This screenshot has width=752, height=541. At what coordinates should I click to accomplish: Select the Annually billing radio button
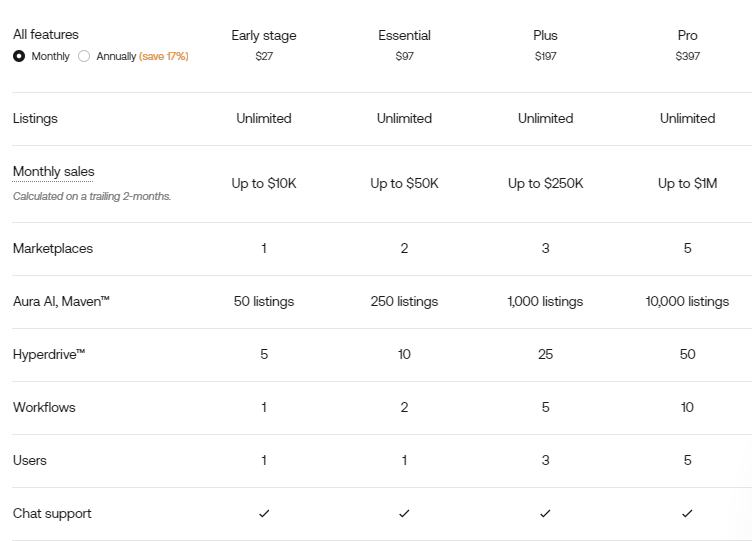[84, 56]
